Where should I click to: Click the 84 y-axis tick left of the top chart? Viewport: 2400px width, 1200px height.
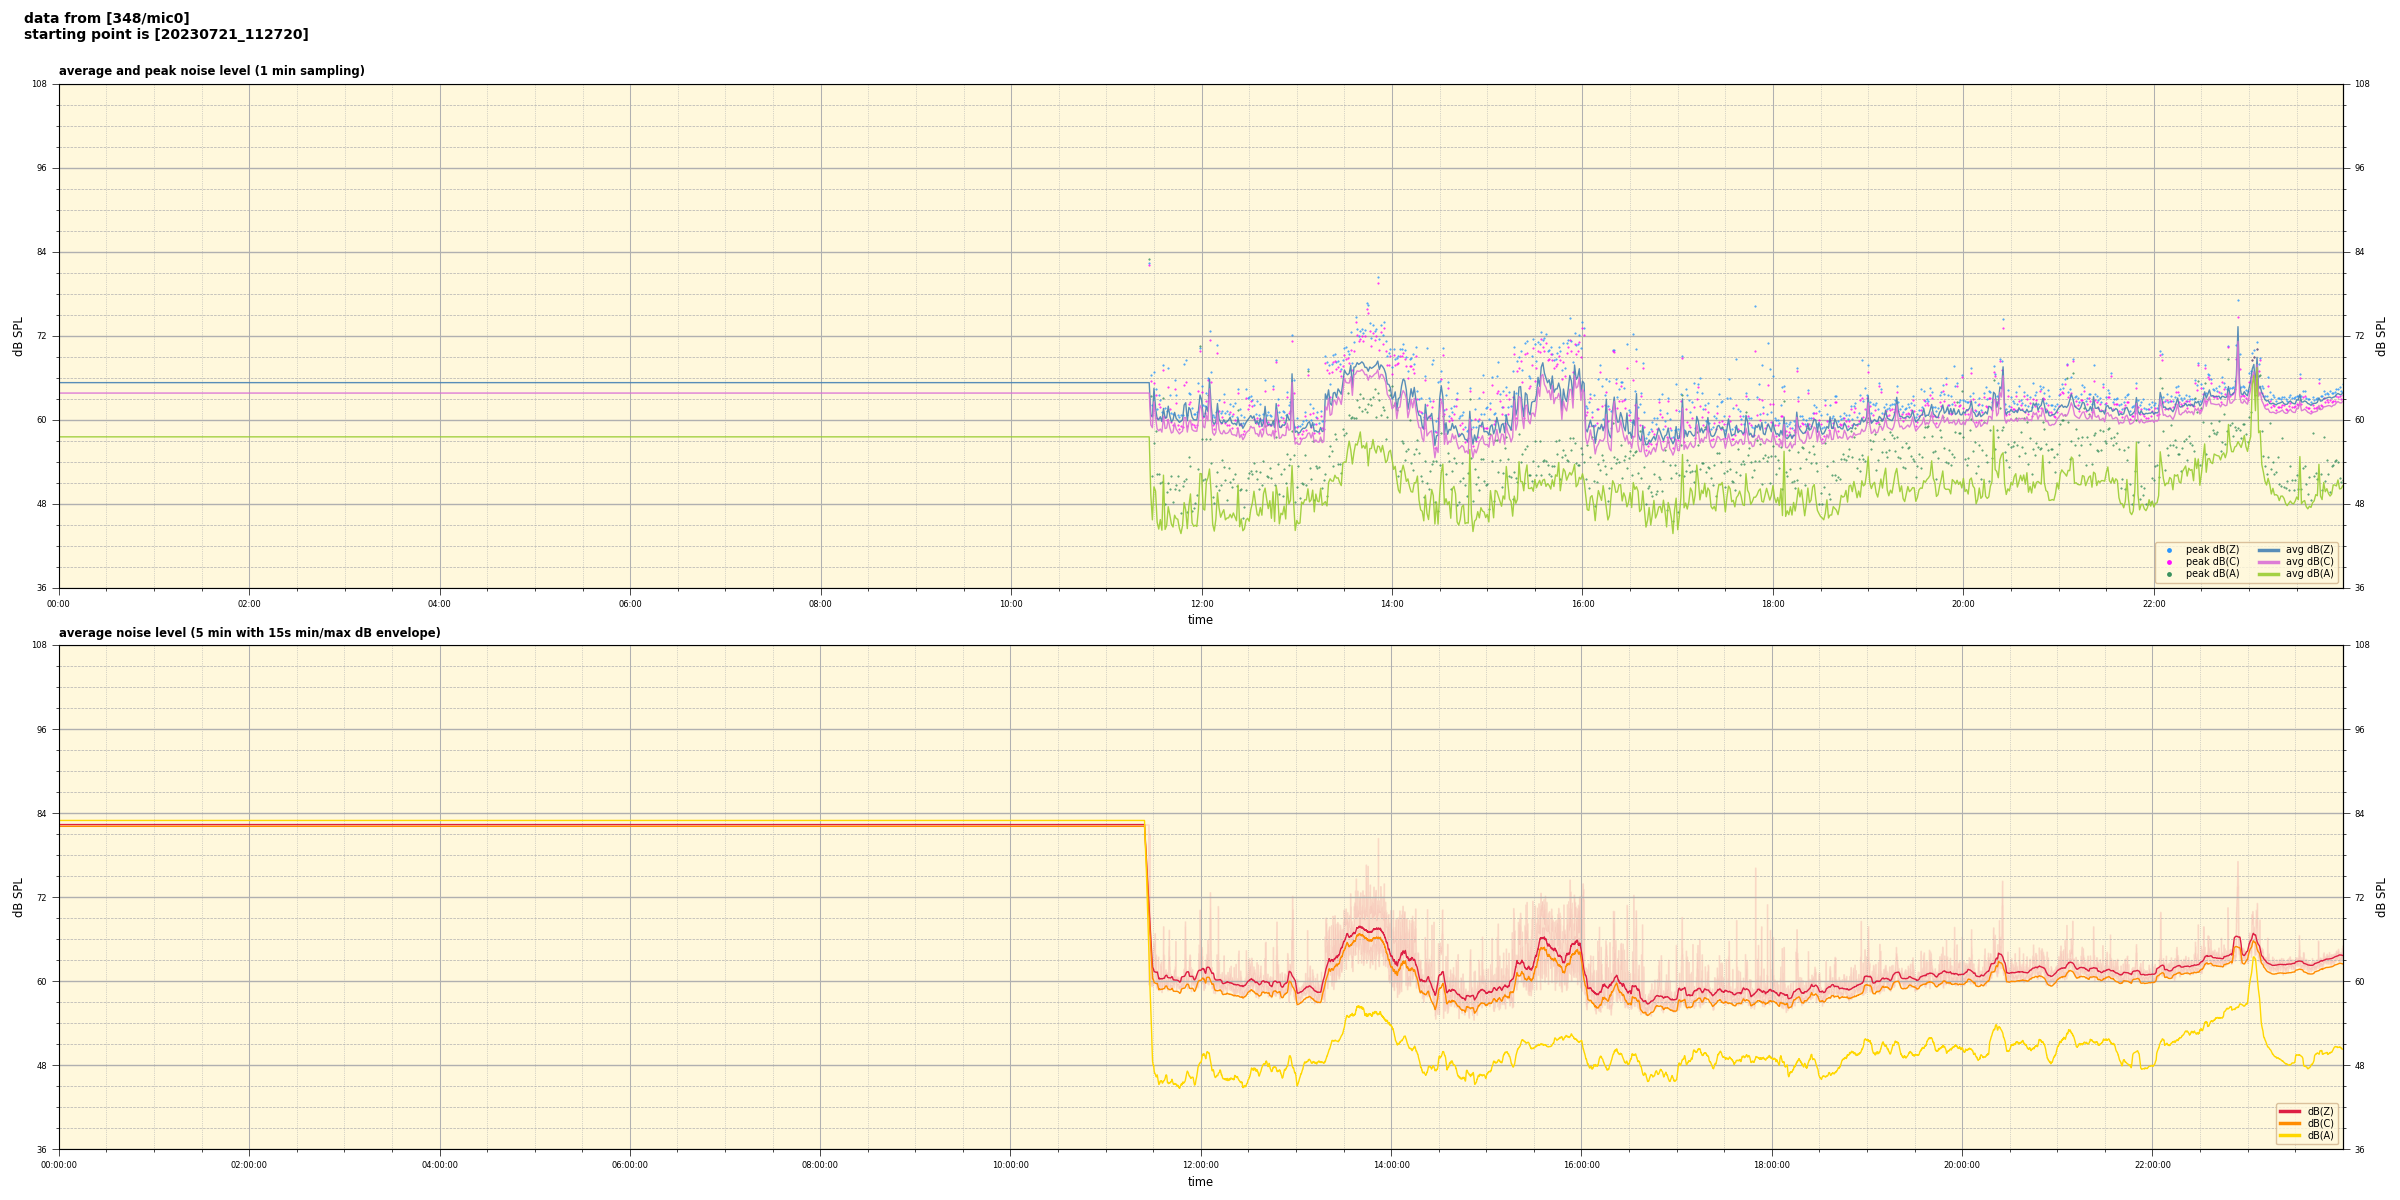click(41, 252)
